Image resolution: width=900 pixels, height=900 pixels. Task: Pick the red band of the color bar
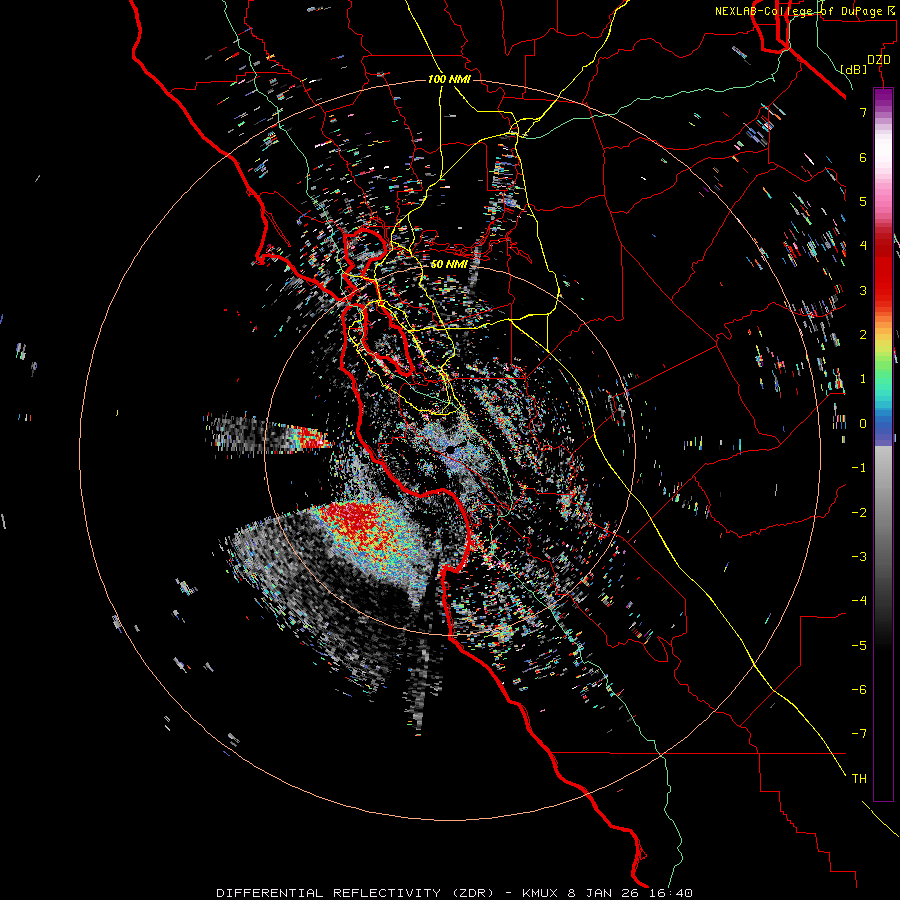883,281
